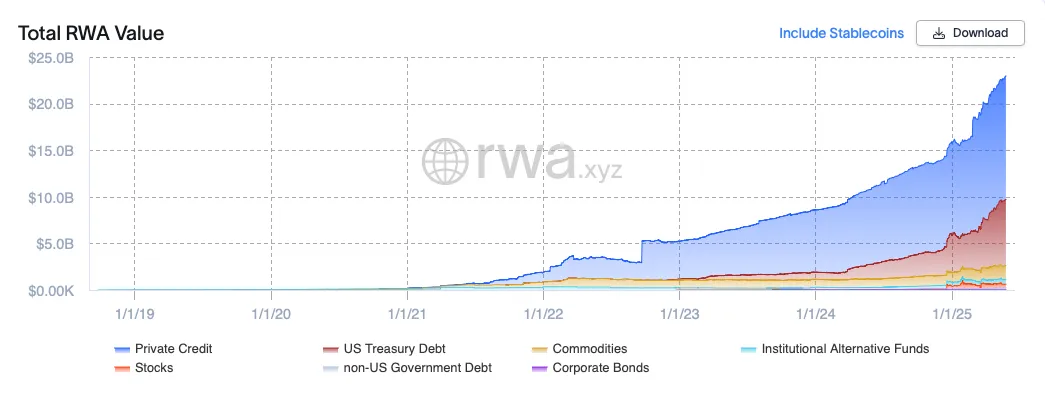Click the Stocks orange legend swatch

[122, 368]
